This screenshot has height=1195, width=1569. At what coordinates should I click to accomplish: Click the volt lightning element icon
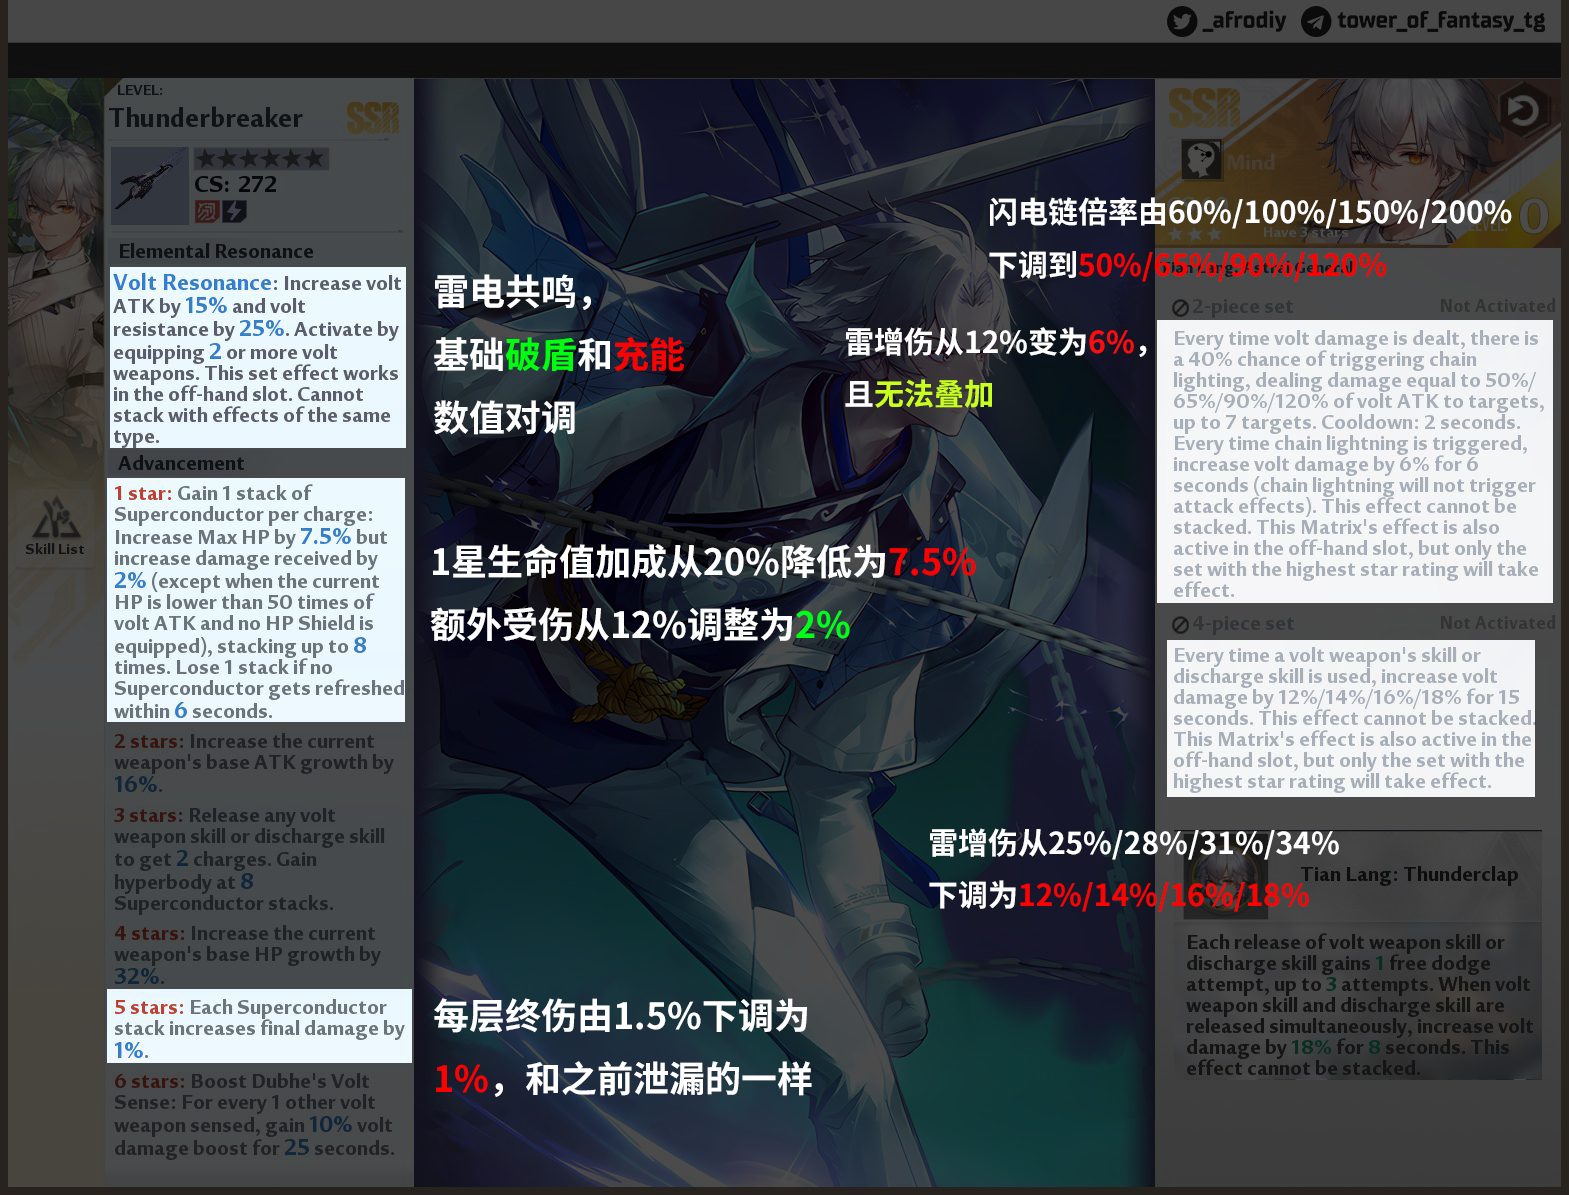[x=234, y=212]
